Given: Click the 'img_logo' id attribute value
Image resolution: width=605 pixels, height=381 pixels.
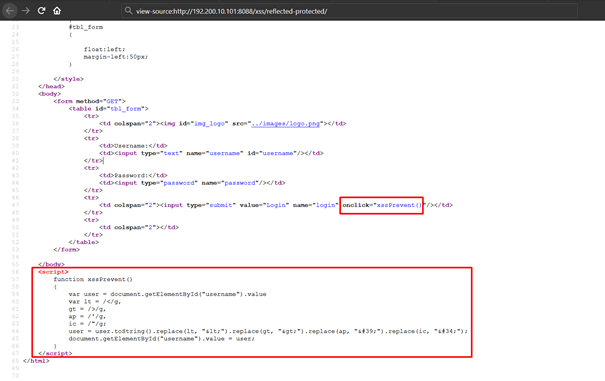Looking at the screenshot, I should [210, 124].
